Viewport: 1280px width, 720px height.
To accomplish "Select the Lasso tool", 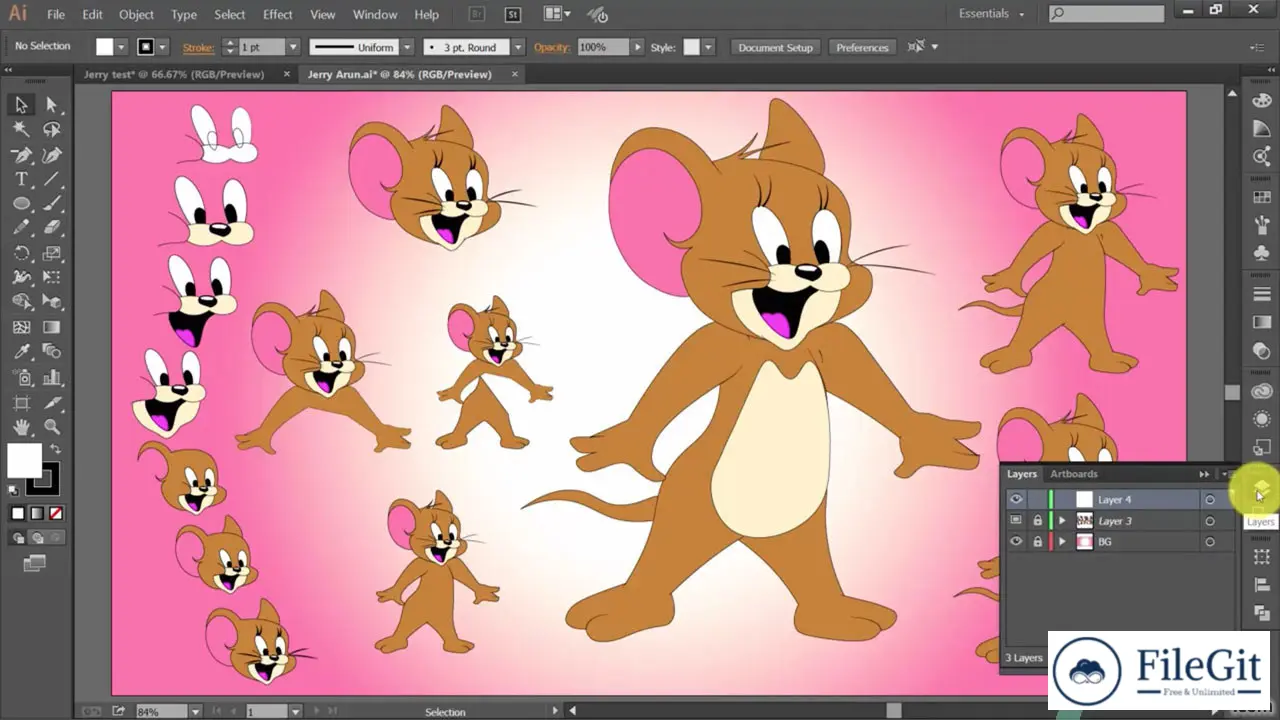I will (52, 130).
